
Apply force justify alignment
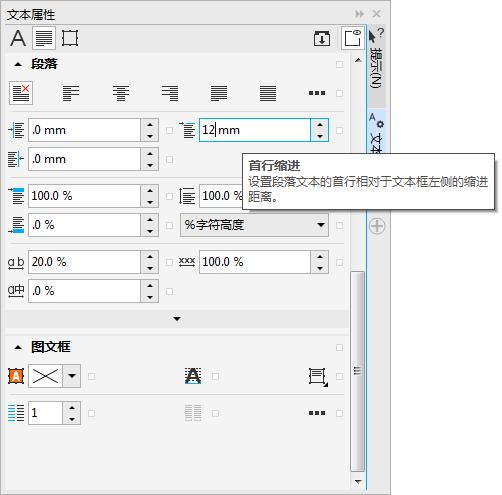pyautogui.click(x=268, y=93)
